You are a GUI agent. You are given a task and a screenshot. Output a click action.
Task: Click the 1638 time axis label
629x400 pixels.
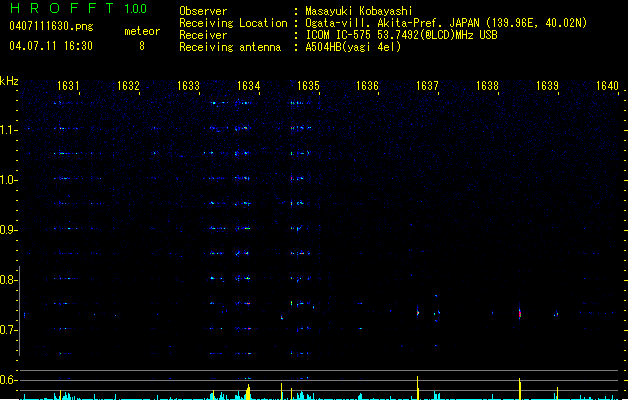point(487,86)
